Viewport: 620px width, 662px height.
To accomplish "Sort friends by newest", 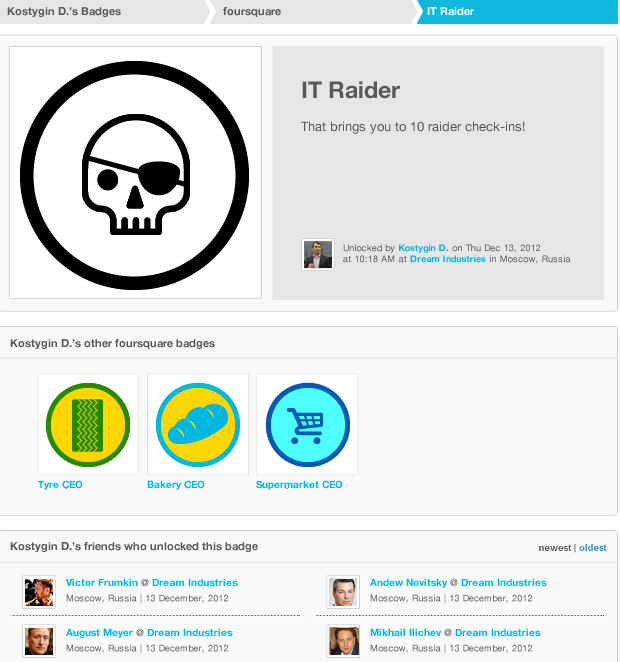I will pyautogui.click(x=555, y=548).
